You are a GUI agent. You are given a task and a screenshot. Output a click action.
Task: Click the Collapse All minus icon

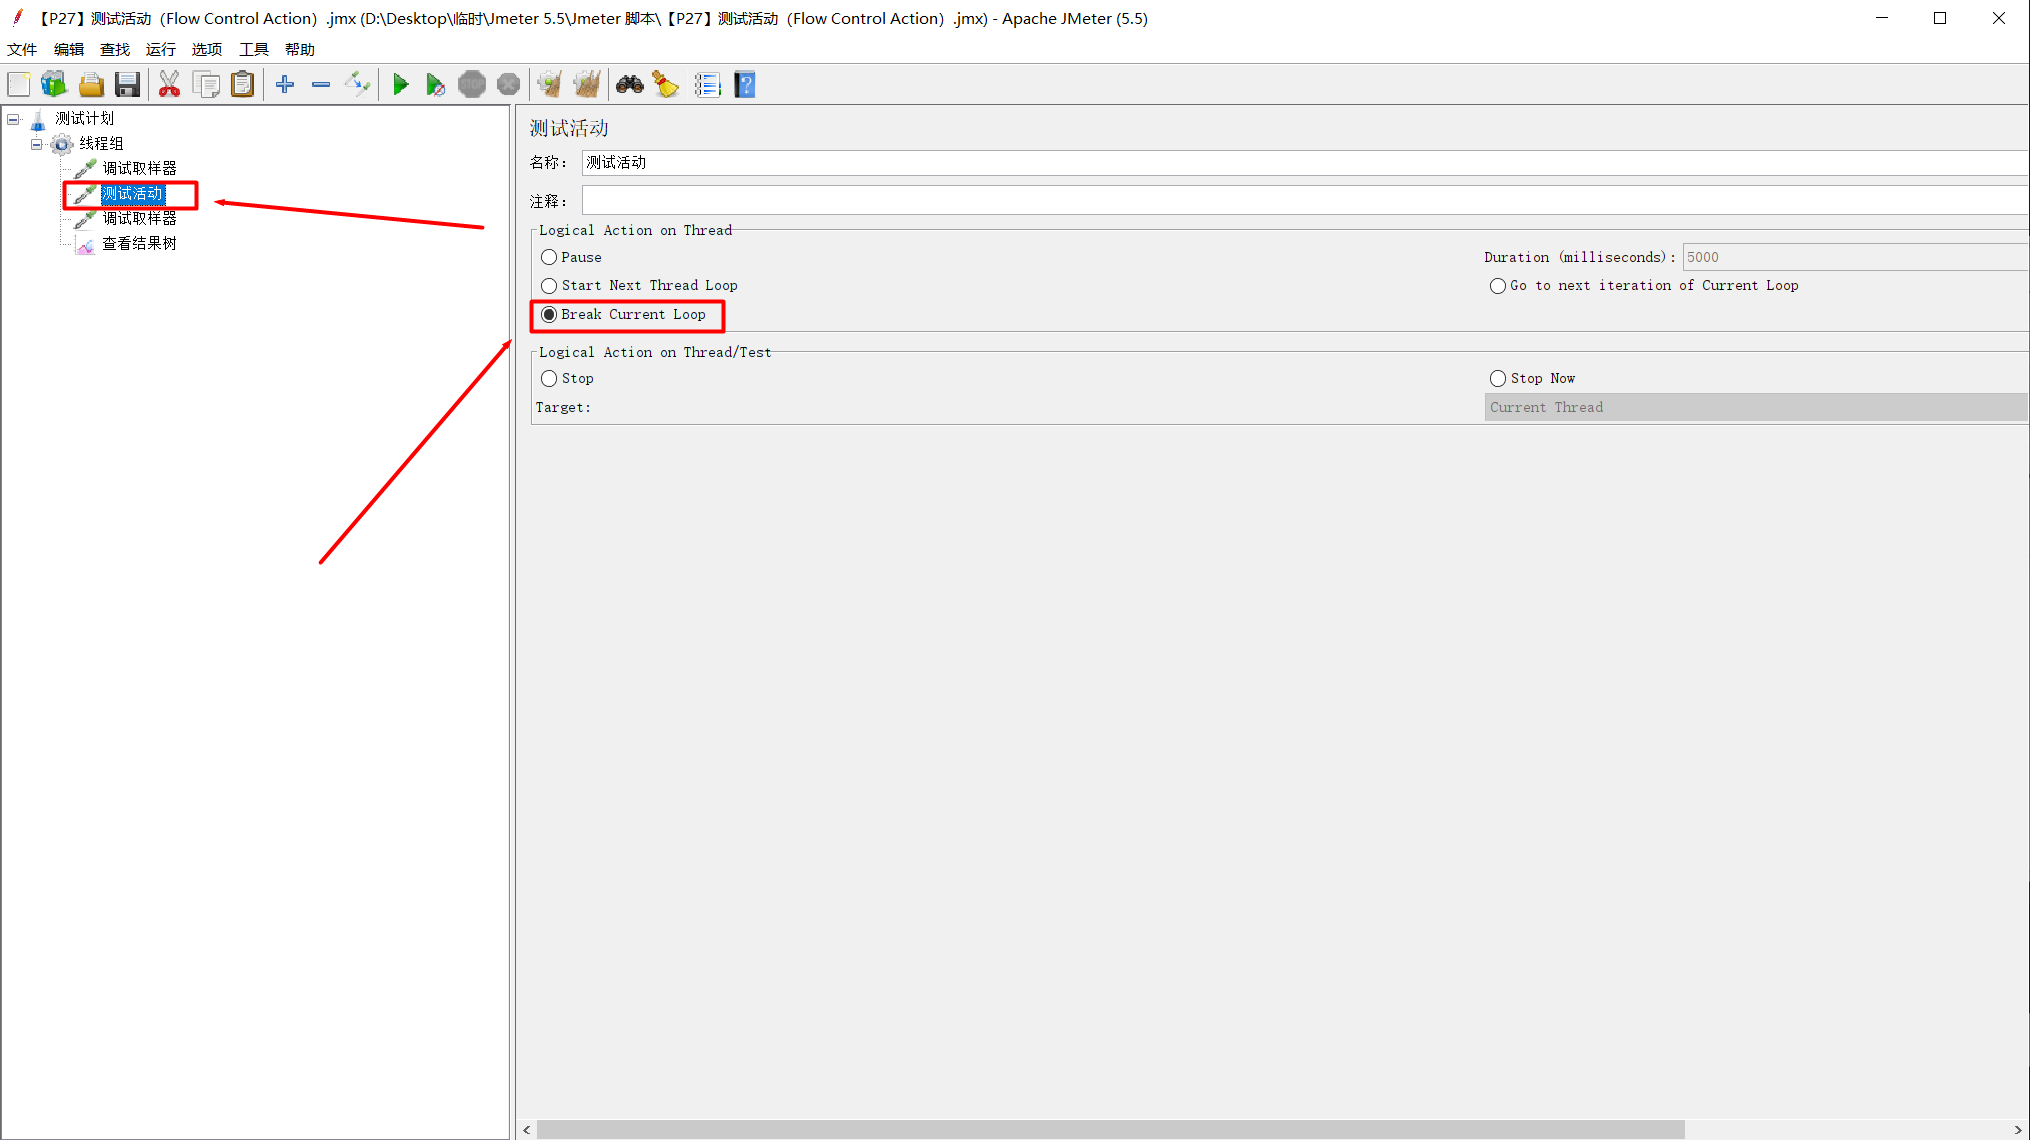point(321,85)
